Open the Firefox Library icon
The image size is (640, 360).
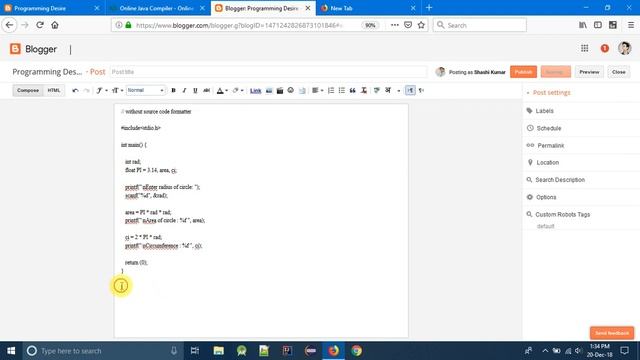click(583, 25)
